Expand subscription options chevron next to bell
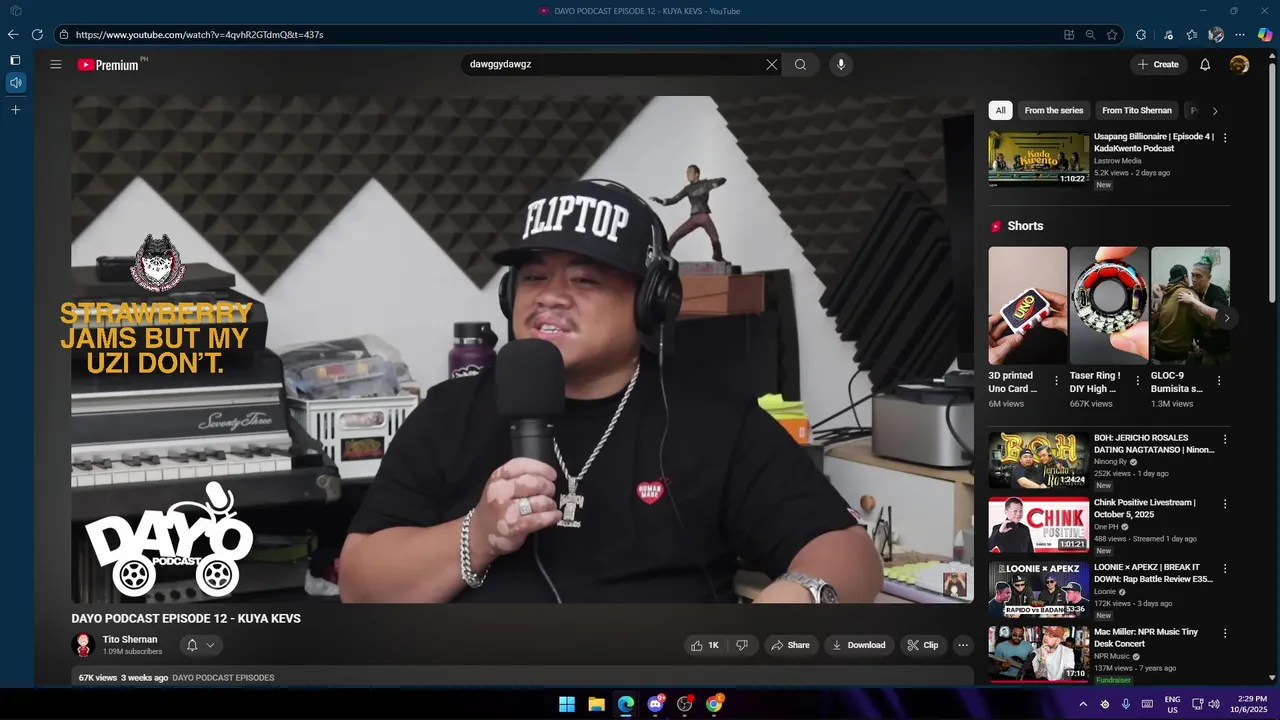Viewport: 1280px width, 720px height. pos(210,645)
